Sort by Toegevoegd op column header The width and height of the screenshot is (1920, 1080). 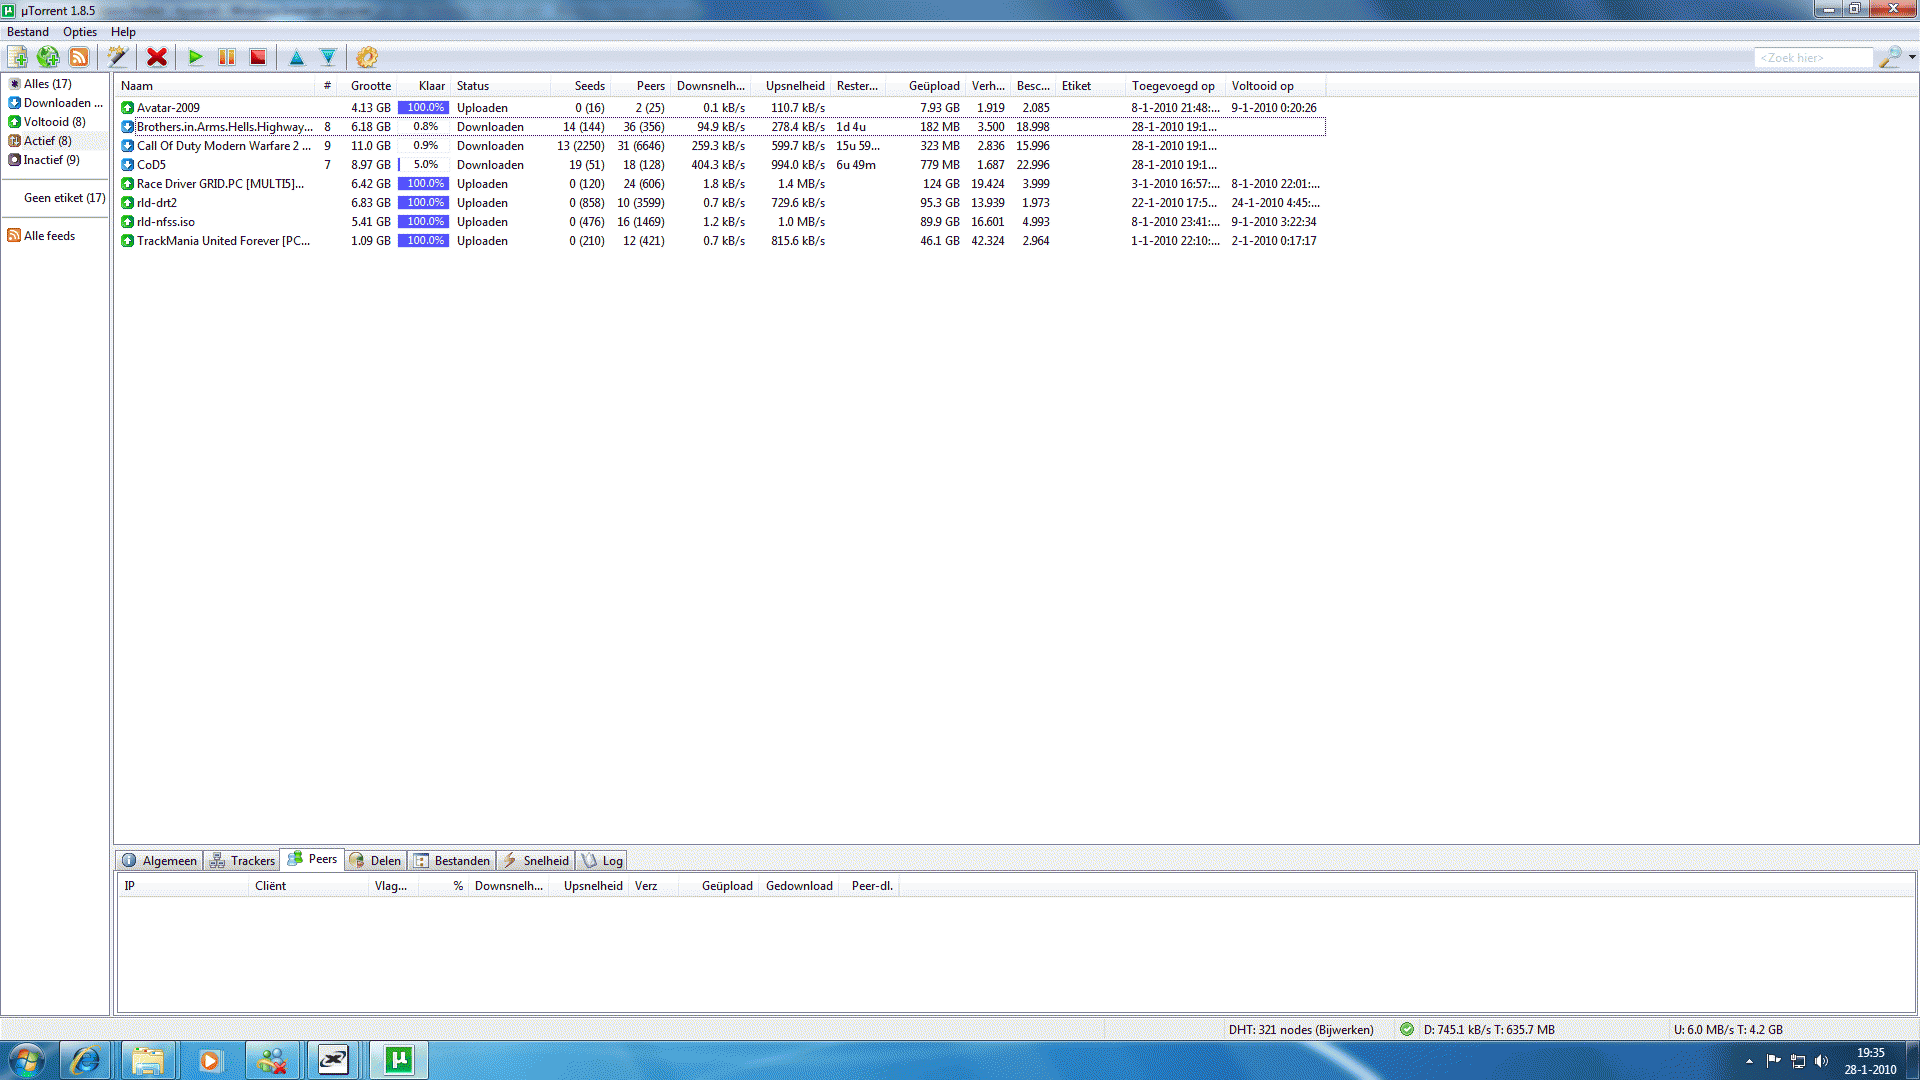1175,86
